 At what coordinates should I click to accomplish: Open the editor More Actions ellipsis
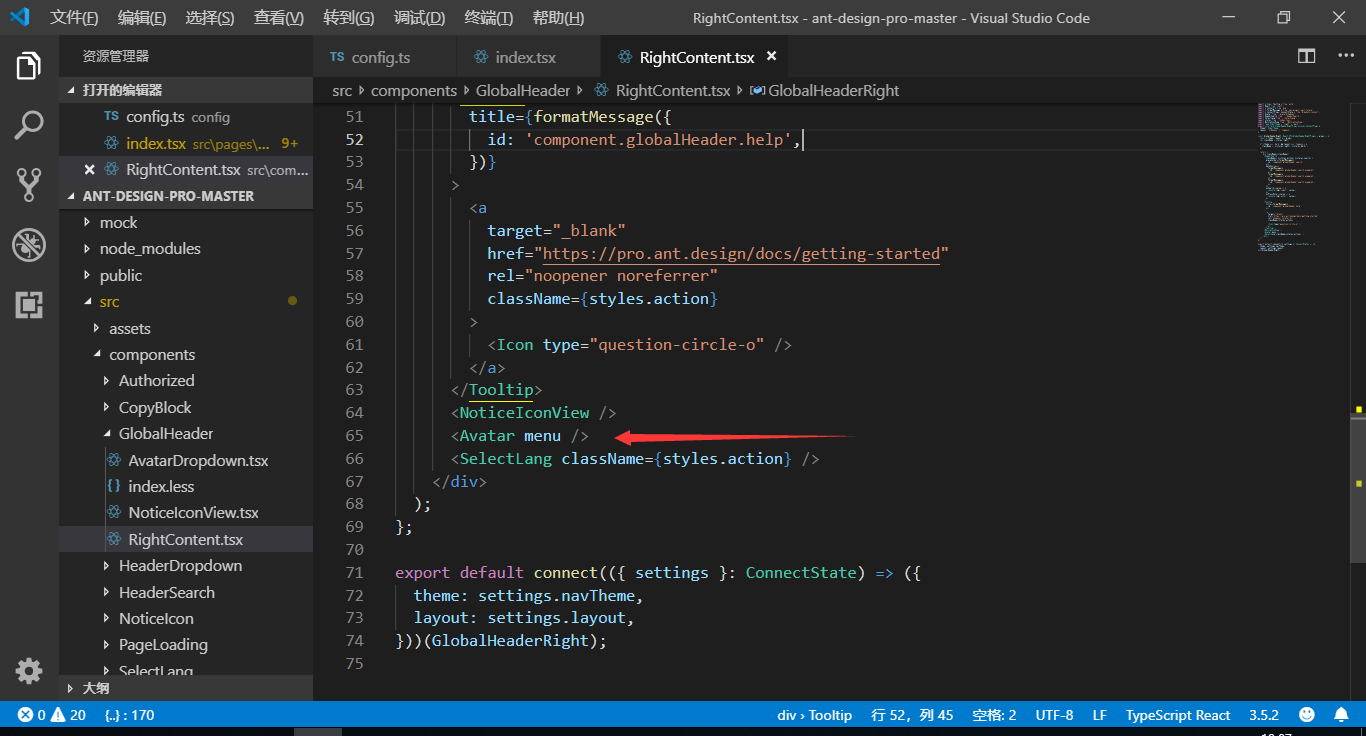[1346, 56]
